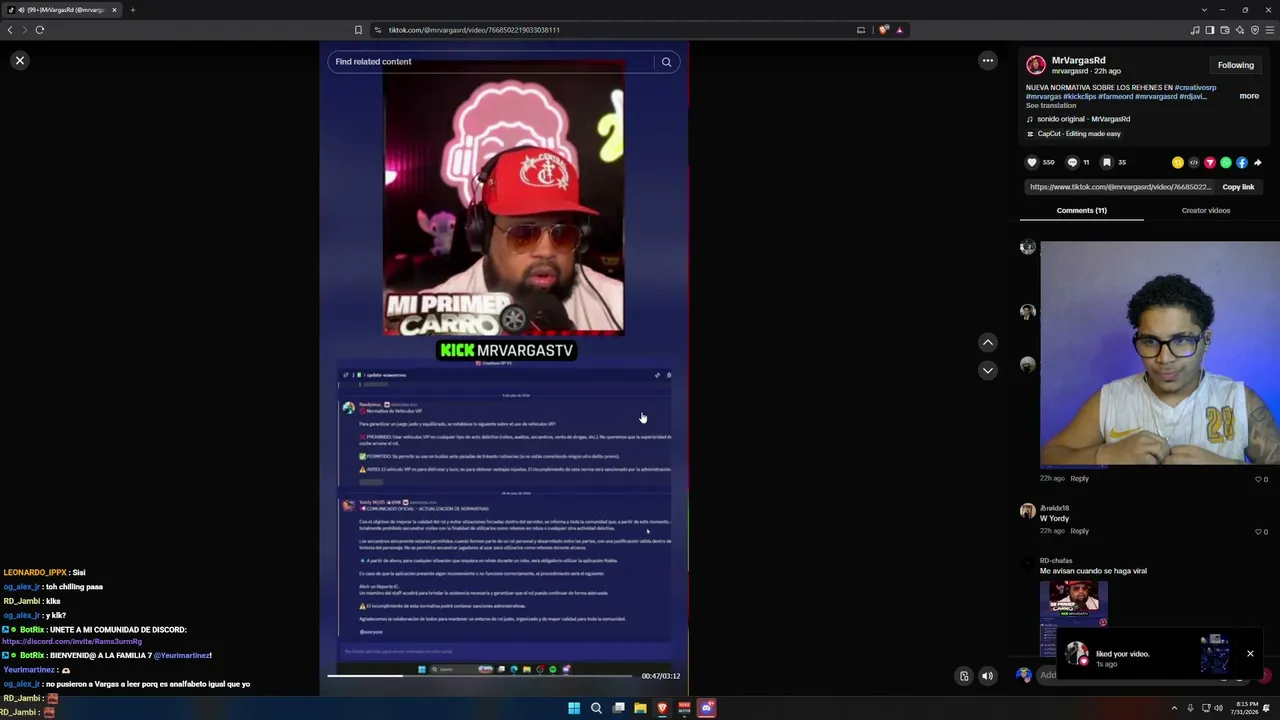Open the three-dot more options menu
The height and width of the screenshot is (720, 1280).
point(987,61)
